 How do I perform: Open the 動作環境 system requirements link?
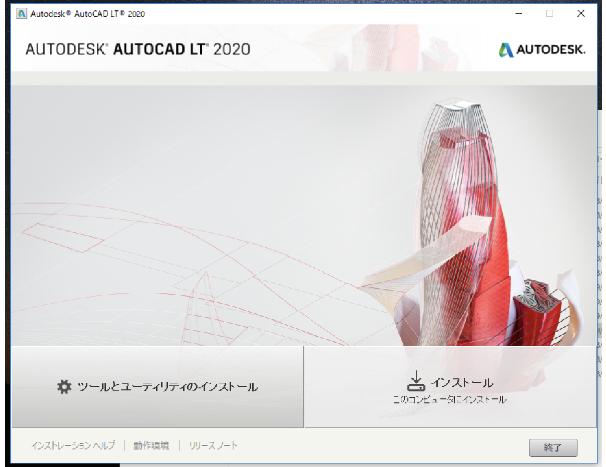(x=151, y=446)
